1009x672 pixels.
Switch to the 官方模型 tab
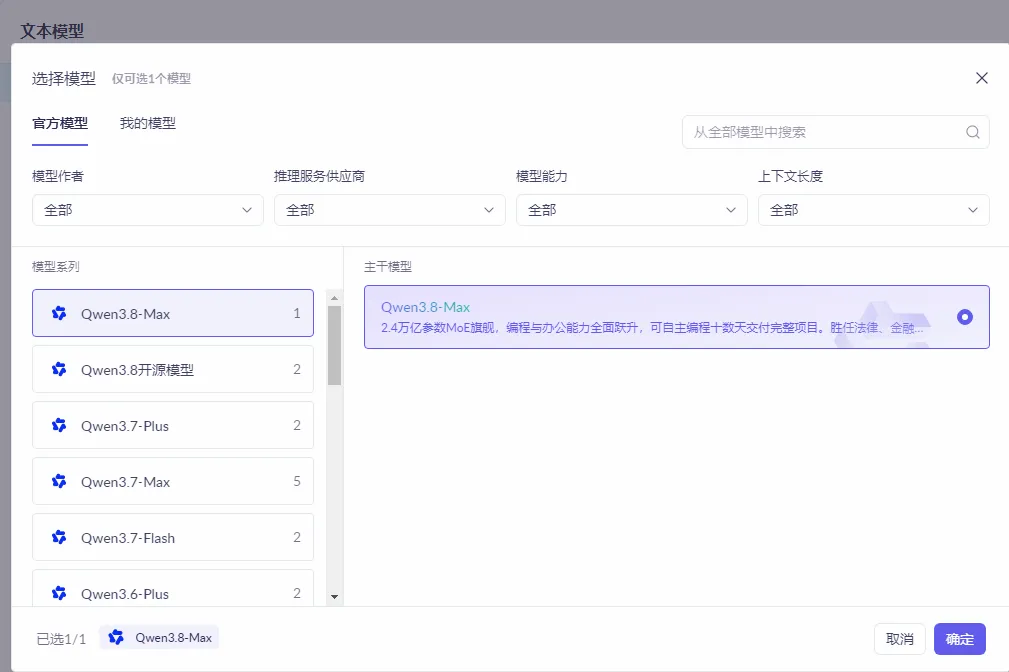[60, 123]
